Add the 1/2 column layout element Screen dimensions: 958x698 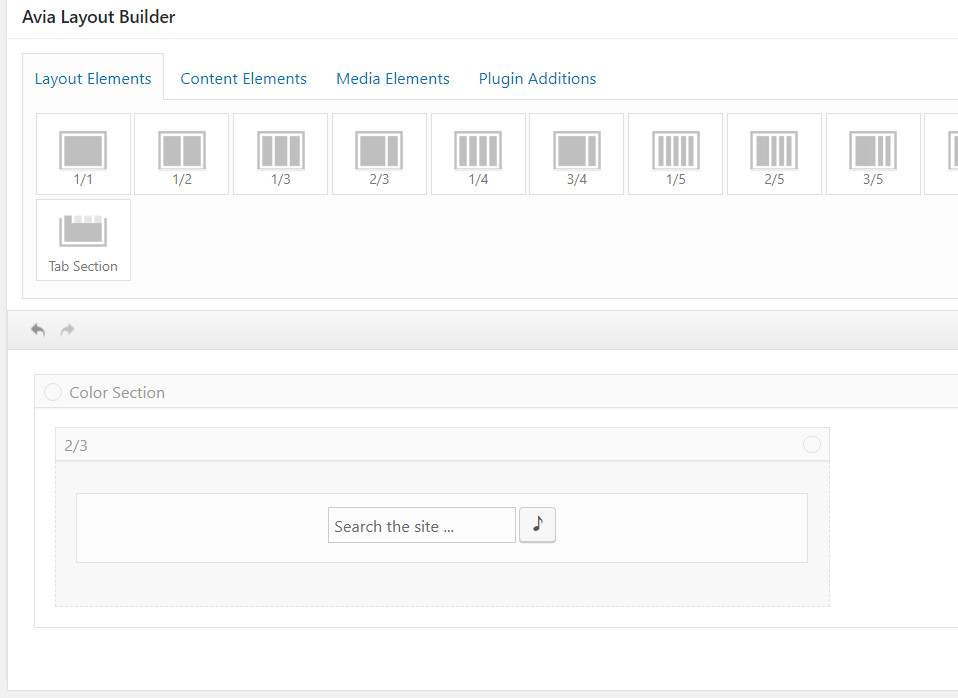click(181, 154)
